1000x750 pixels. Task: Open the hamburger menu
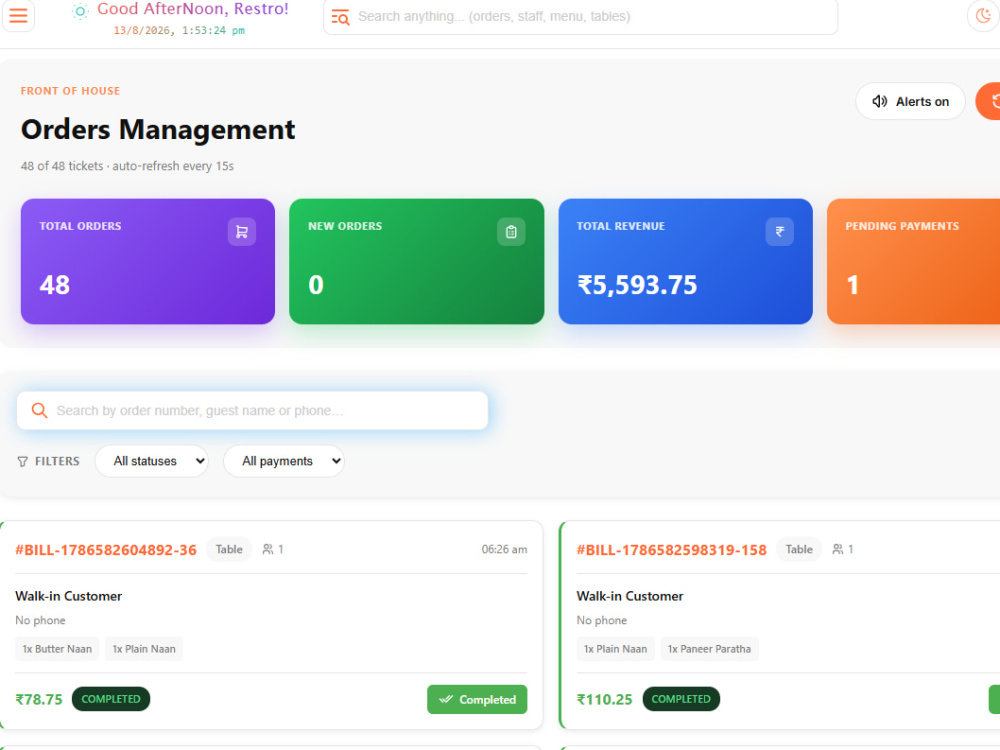(x=18, y=15)
